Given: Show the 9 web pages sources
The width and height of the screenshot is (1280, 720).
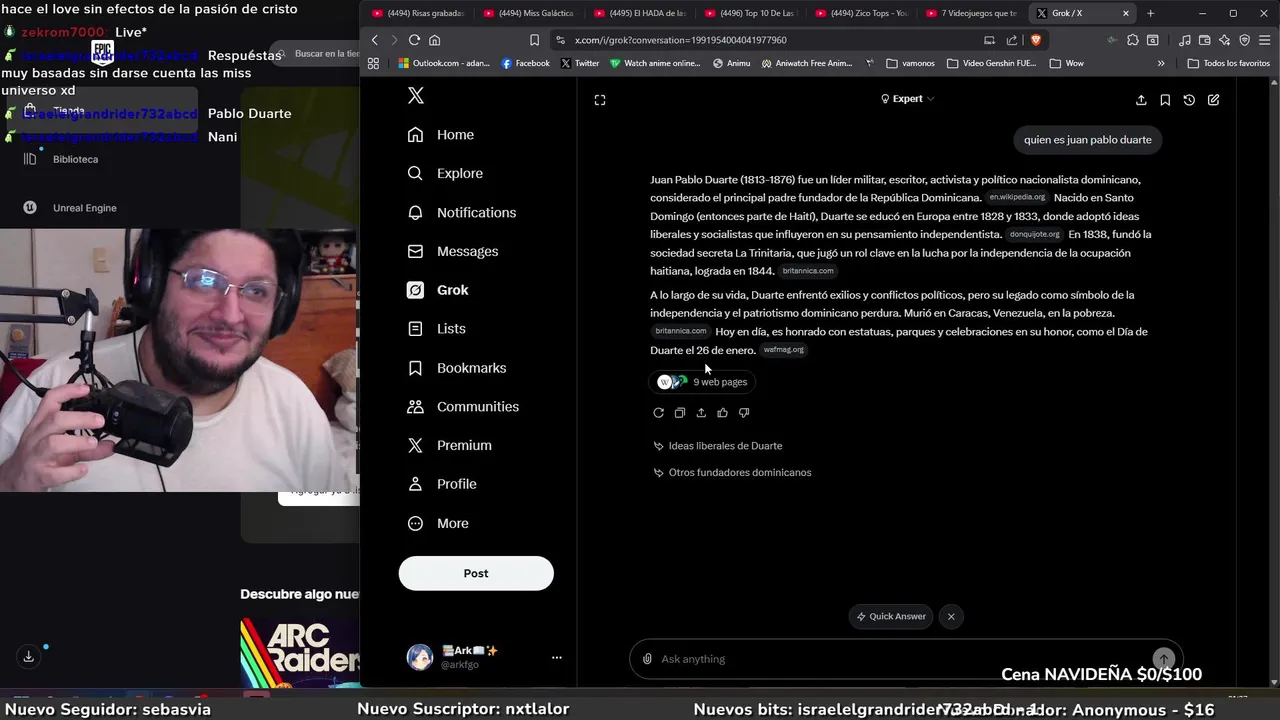Looking at the screenshot, I should point(703,382).
